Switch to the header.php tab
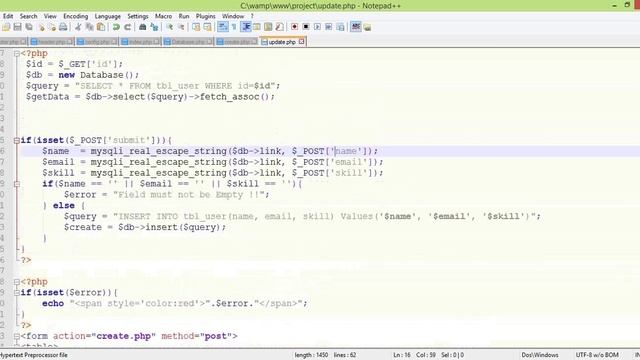The image size is (640, 360). tap(51, 42)
